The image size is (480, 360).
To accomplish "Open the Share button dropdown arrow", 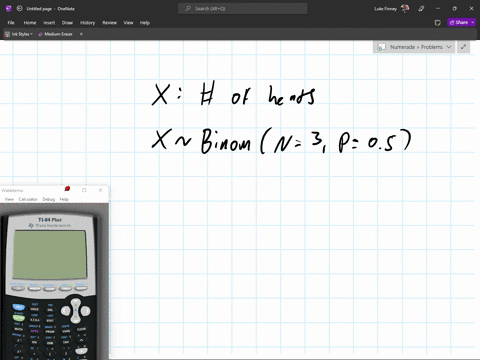I will pyautogui.click(x=473, y=22).
